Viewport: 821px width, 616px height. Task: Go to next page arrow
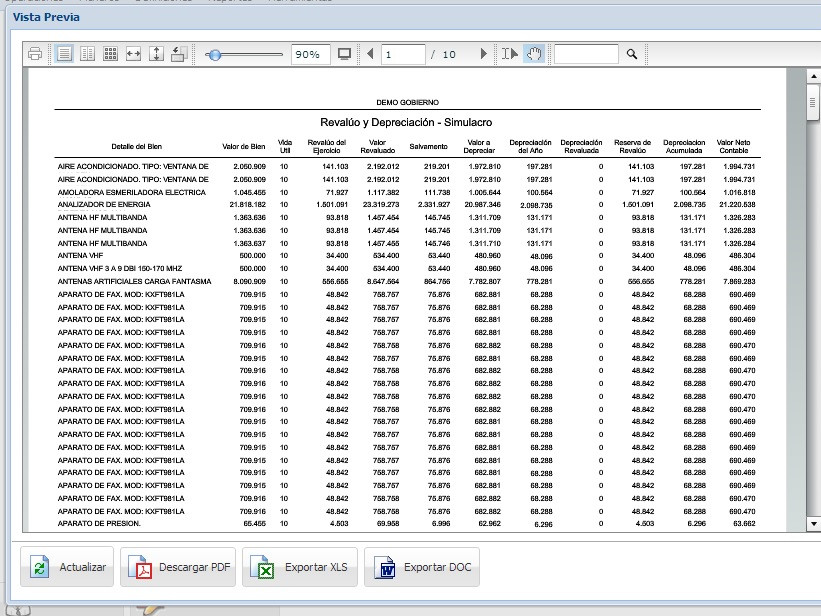483,54
